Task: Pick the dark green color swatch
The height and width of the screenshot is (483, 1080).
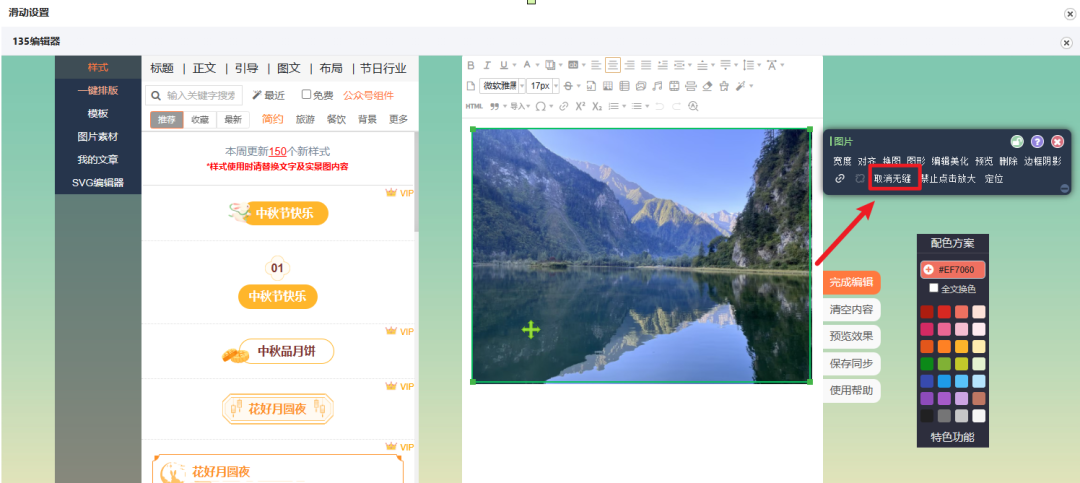Action: [927, 363]
